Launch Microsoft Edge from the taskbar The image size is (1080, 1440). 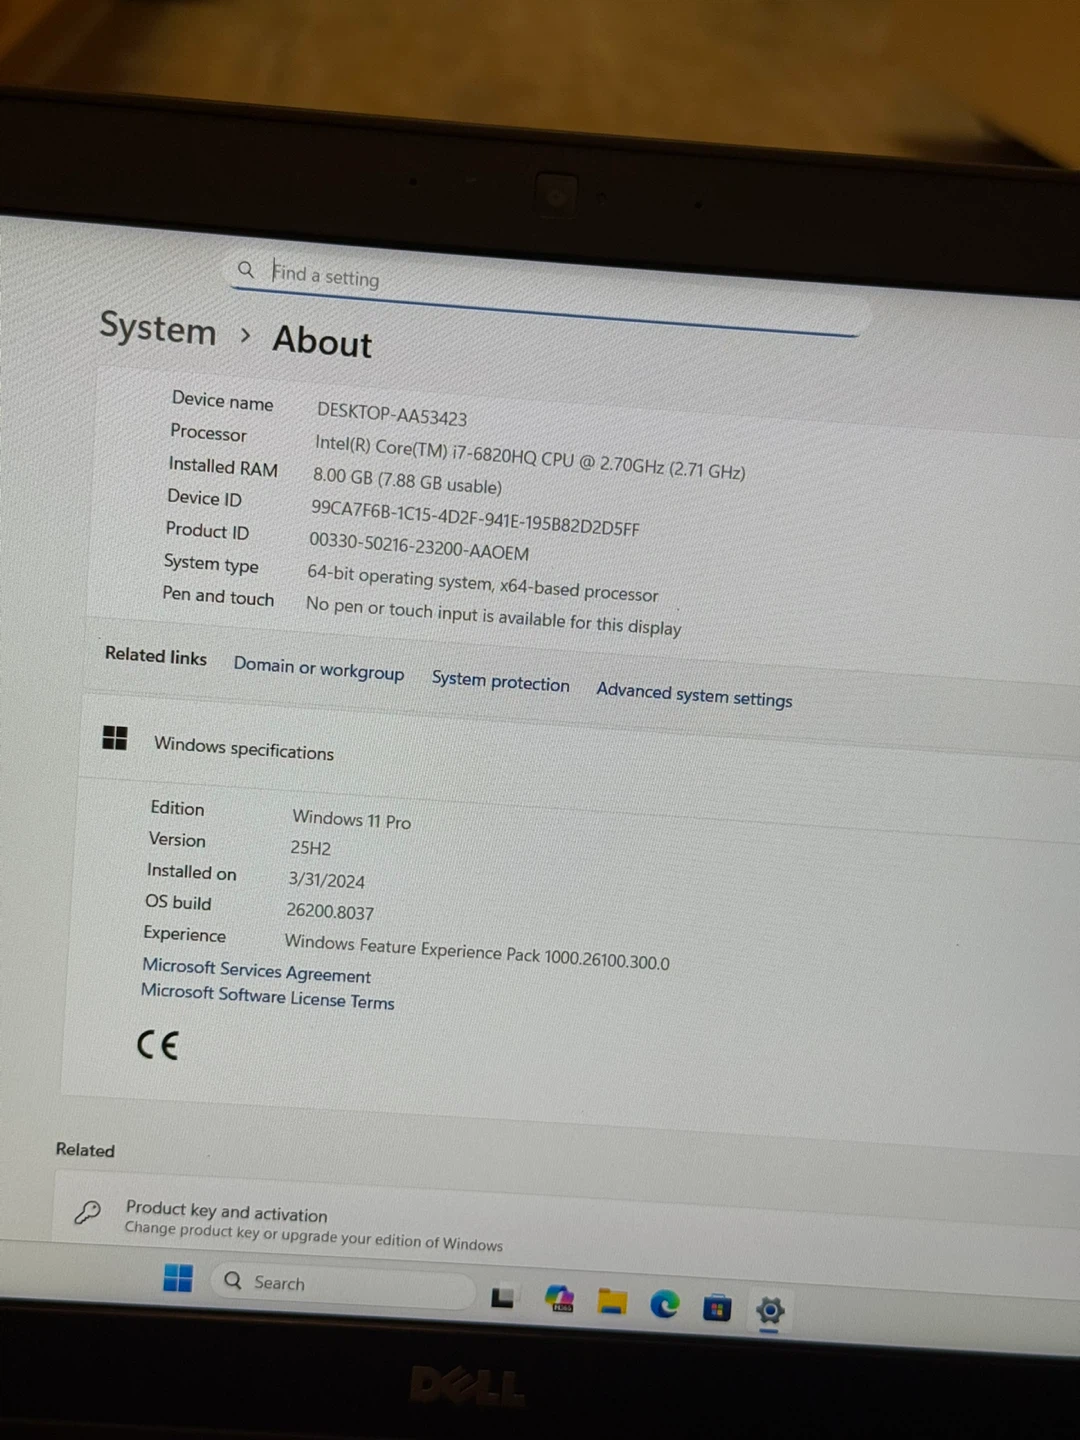coord(664,1304)
